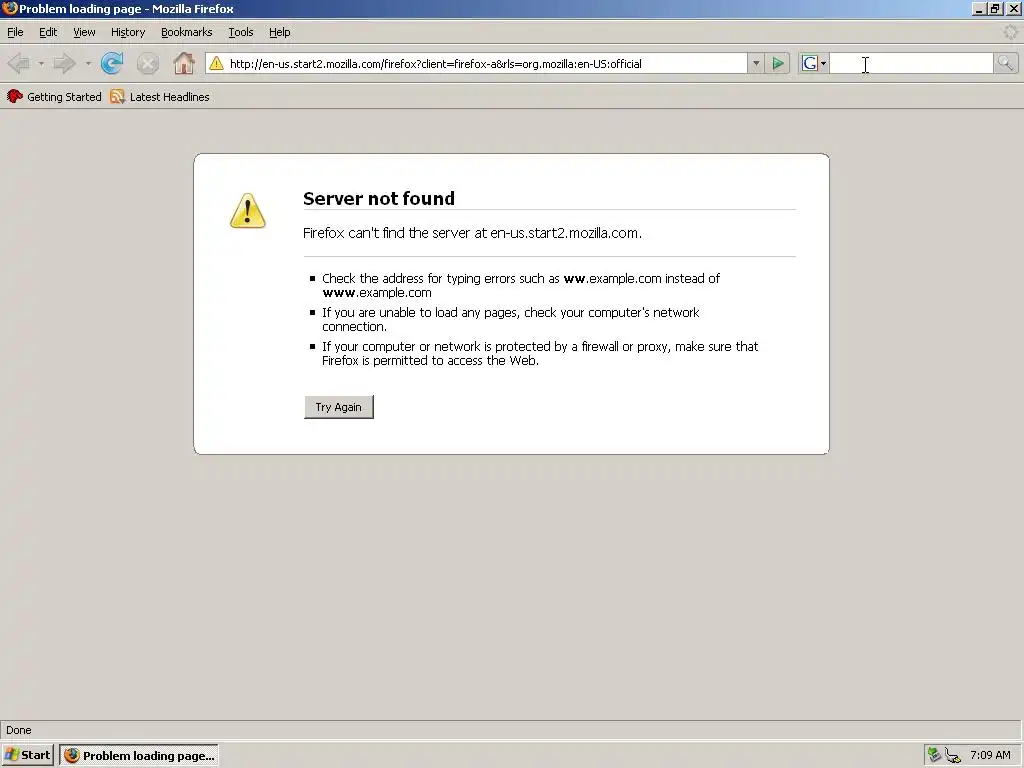Click the large yellow warning icon
1024x768 pixels.
(x=248, y=210)
